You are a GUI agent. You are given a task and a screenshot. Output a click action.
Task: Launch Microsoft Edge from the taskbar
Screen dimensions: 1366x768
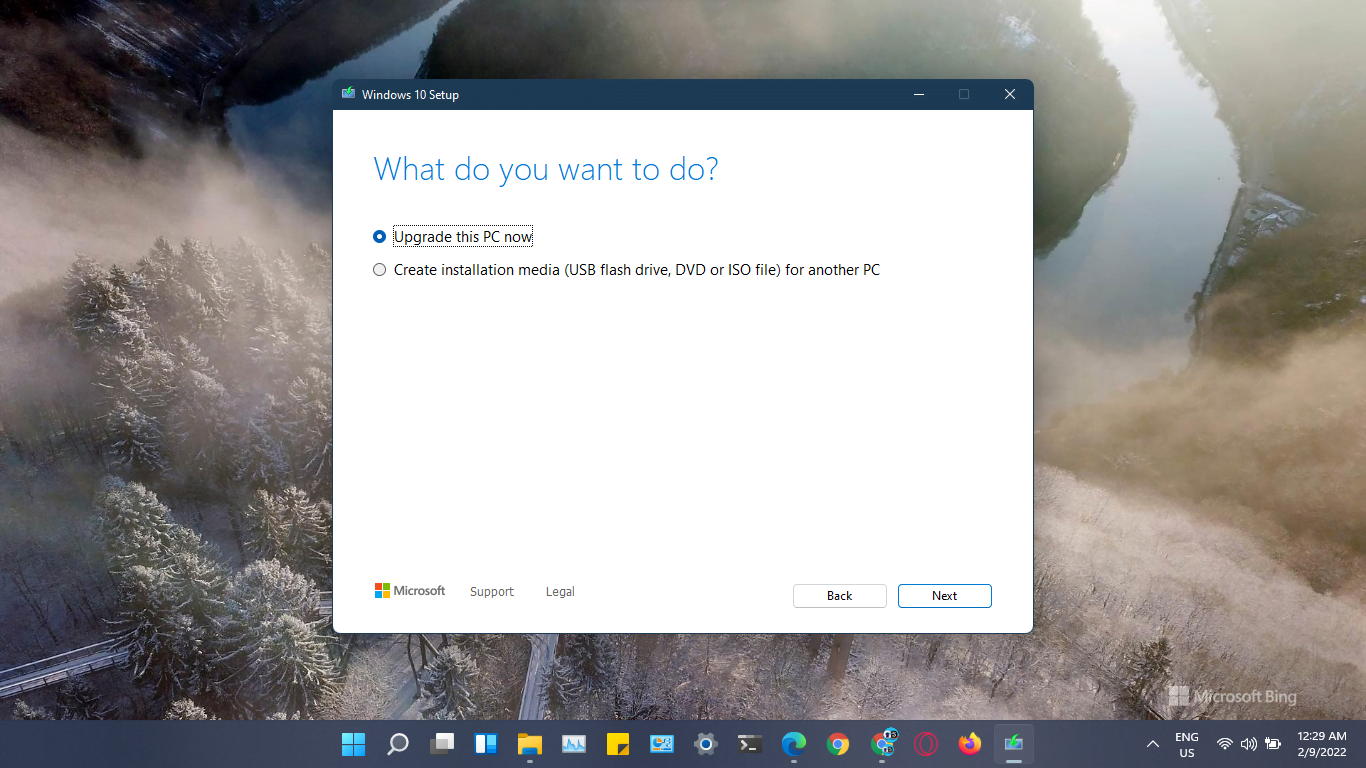pyautogui.click(x=793, y=744)
